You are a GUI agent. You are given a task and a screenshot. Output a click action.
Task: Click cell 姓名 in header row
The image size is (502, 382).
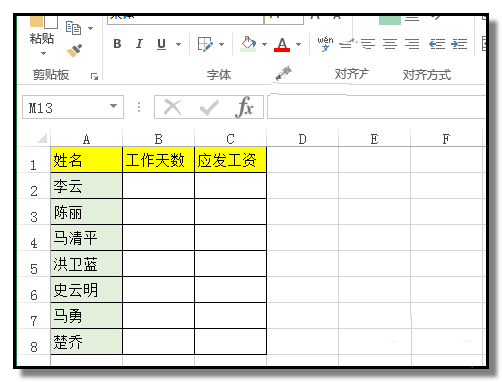[86, 160]
